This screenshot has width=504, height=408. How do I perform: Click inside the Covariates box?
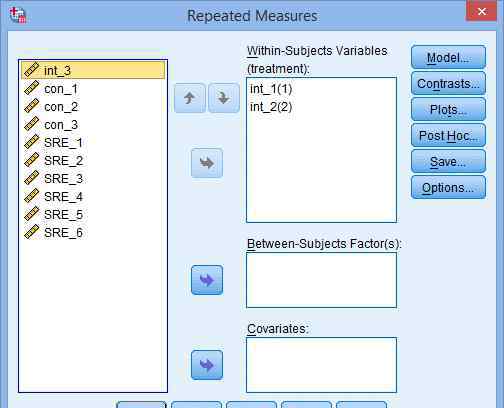(x=321, y=365)
